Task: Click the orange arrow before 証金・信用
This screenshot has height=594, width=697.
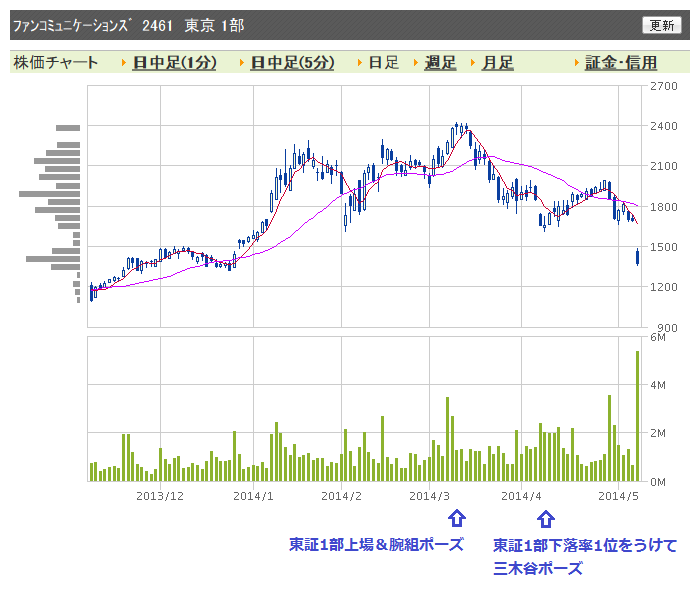Action: 576,63
